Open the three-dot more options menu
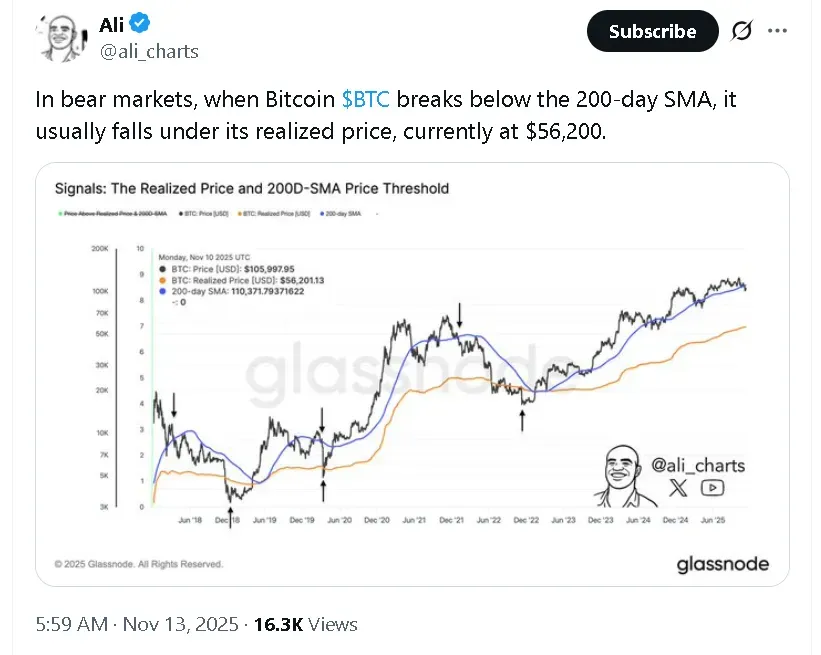821x655 pixels. [778, 31]
